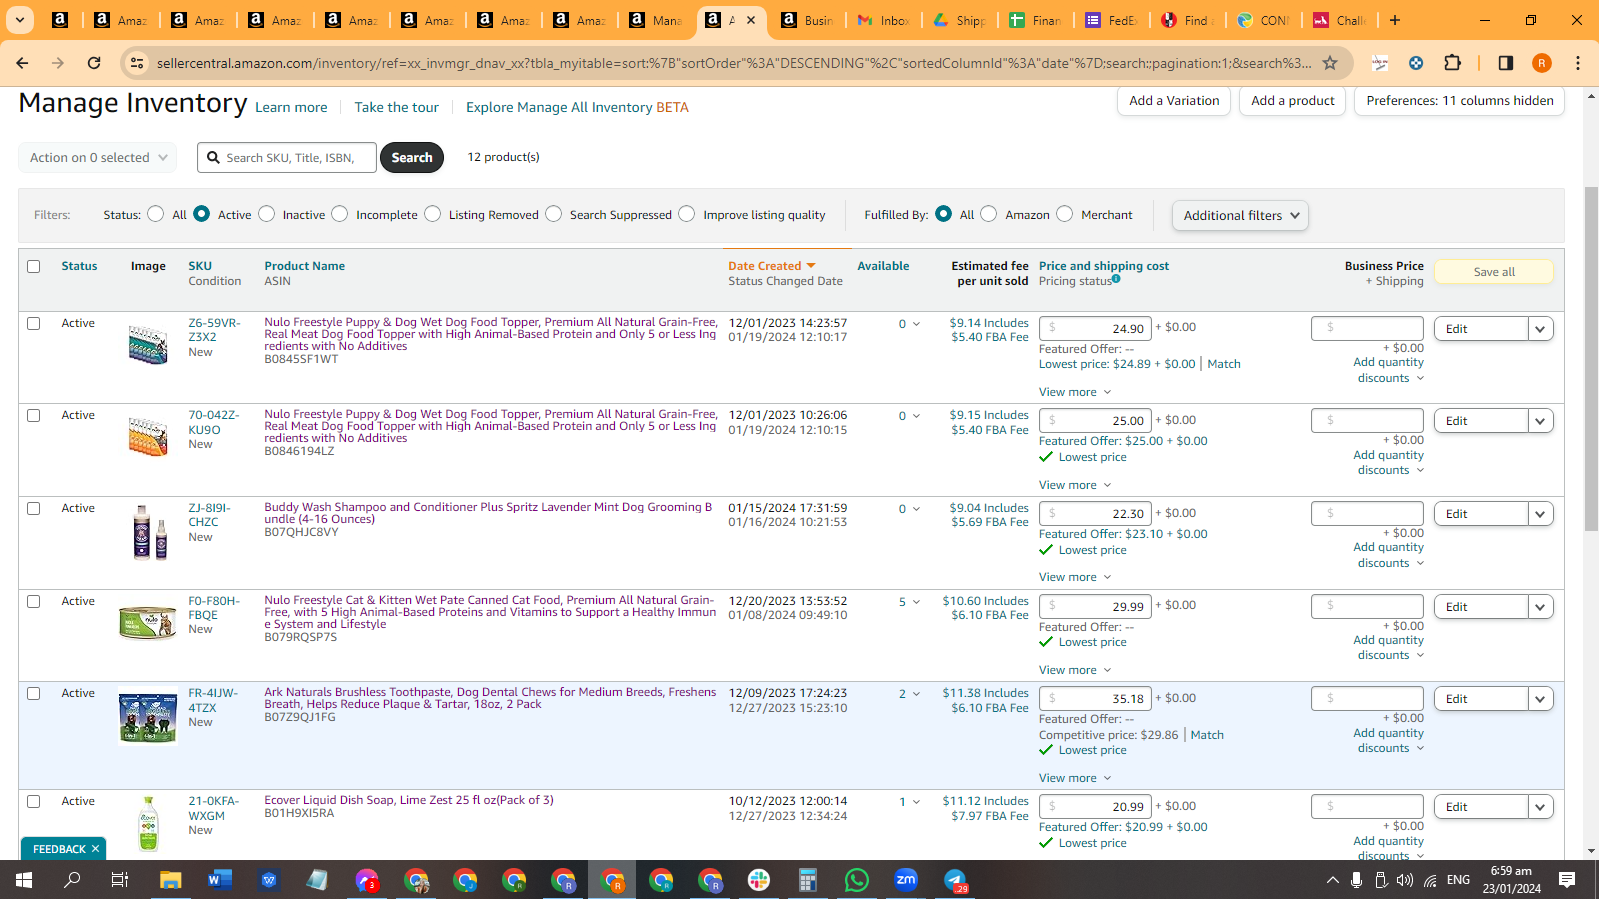This screenshot has height=899, width=1599.
Task: Click the Pricing status info icon
Action: click(1116, 279)
